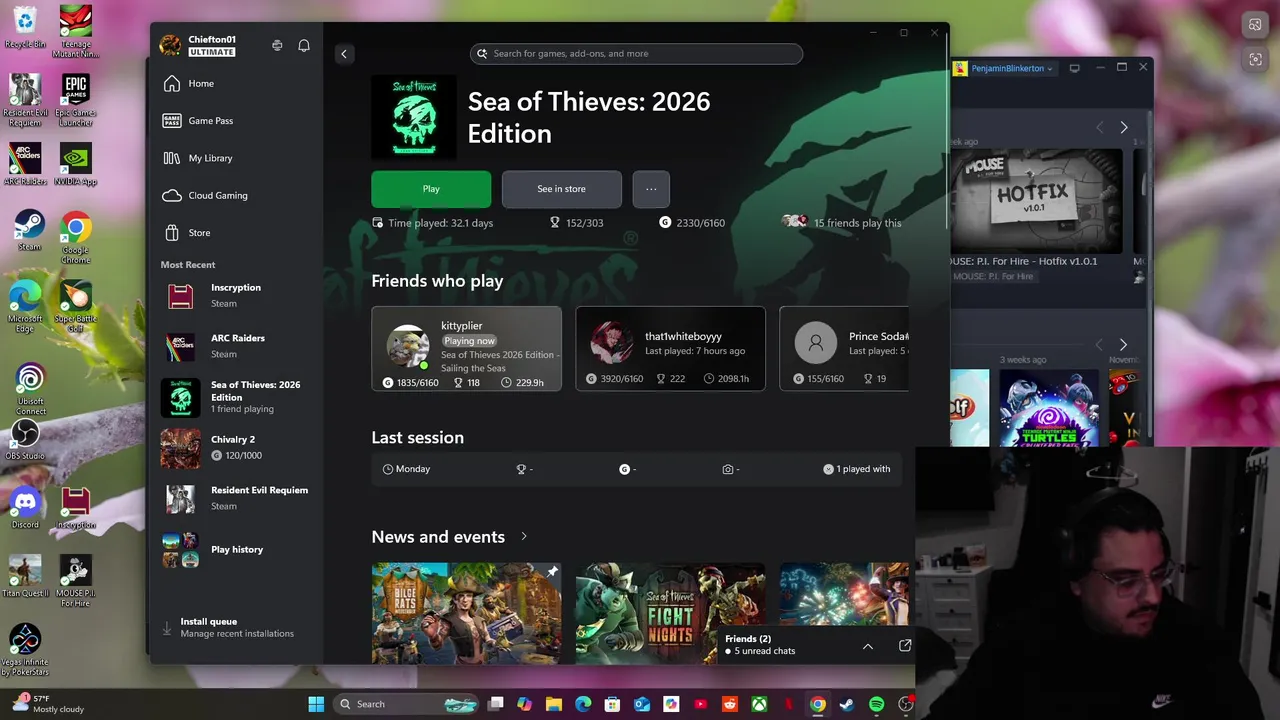1280x720 pixels.
Task: Click the green Play button
Action: pos(431,189)
